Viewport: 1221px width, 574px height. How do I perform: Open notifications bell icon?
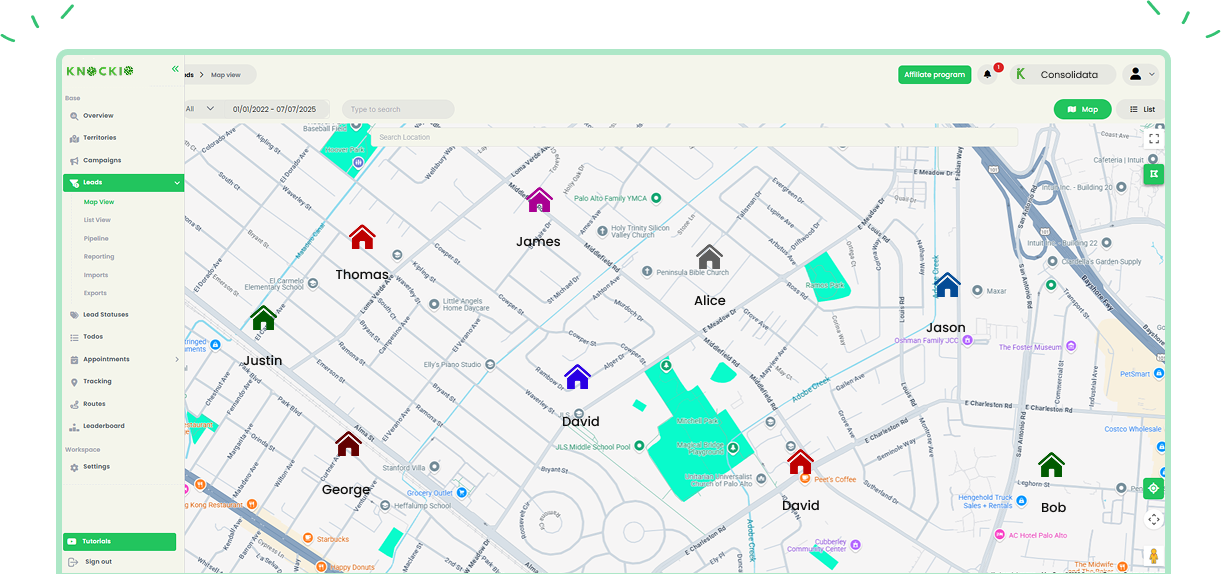tap(988, 74)
